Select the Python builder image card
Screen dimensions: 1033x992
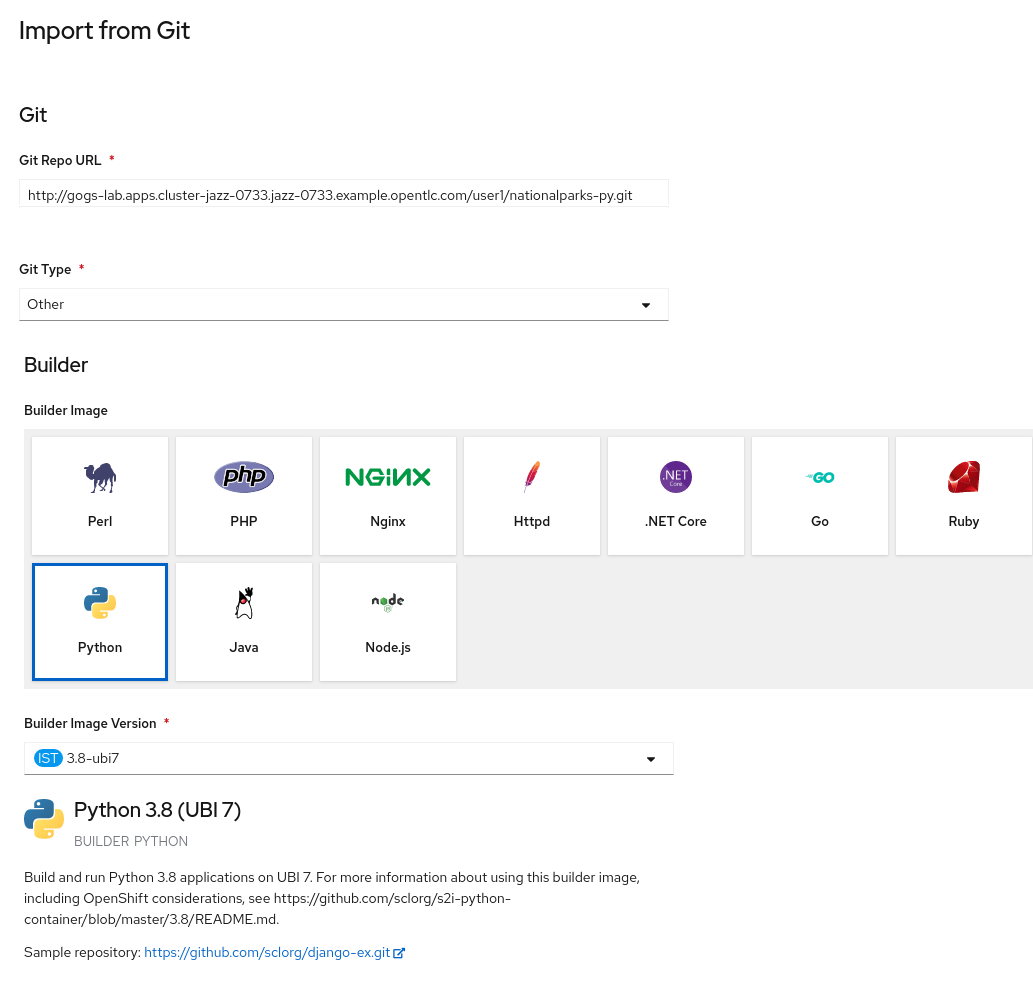pyautogui.click(x=100, y=622)
